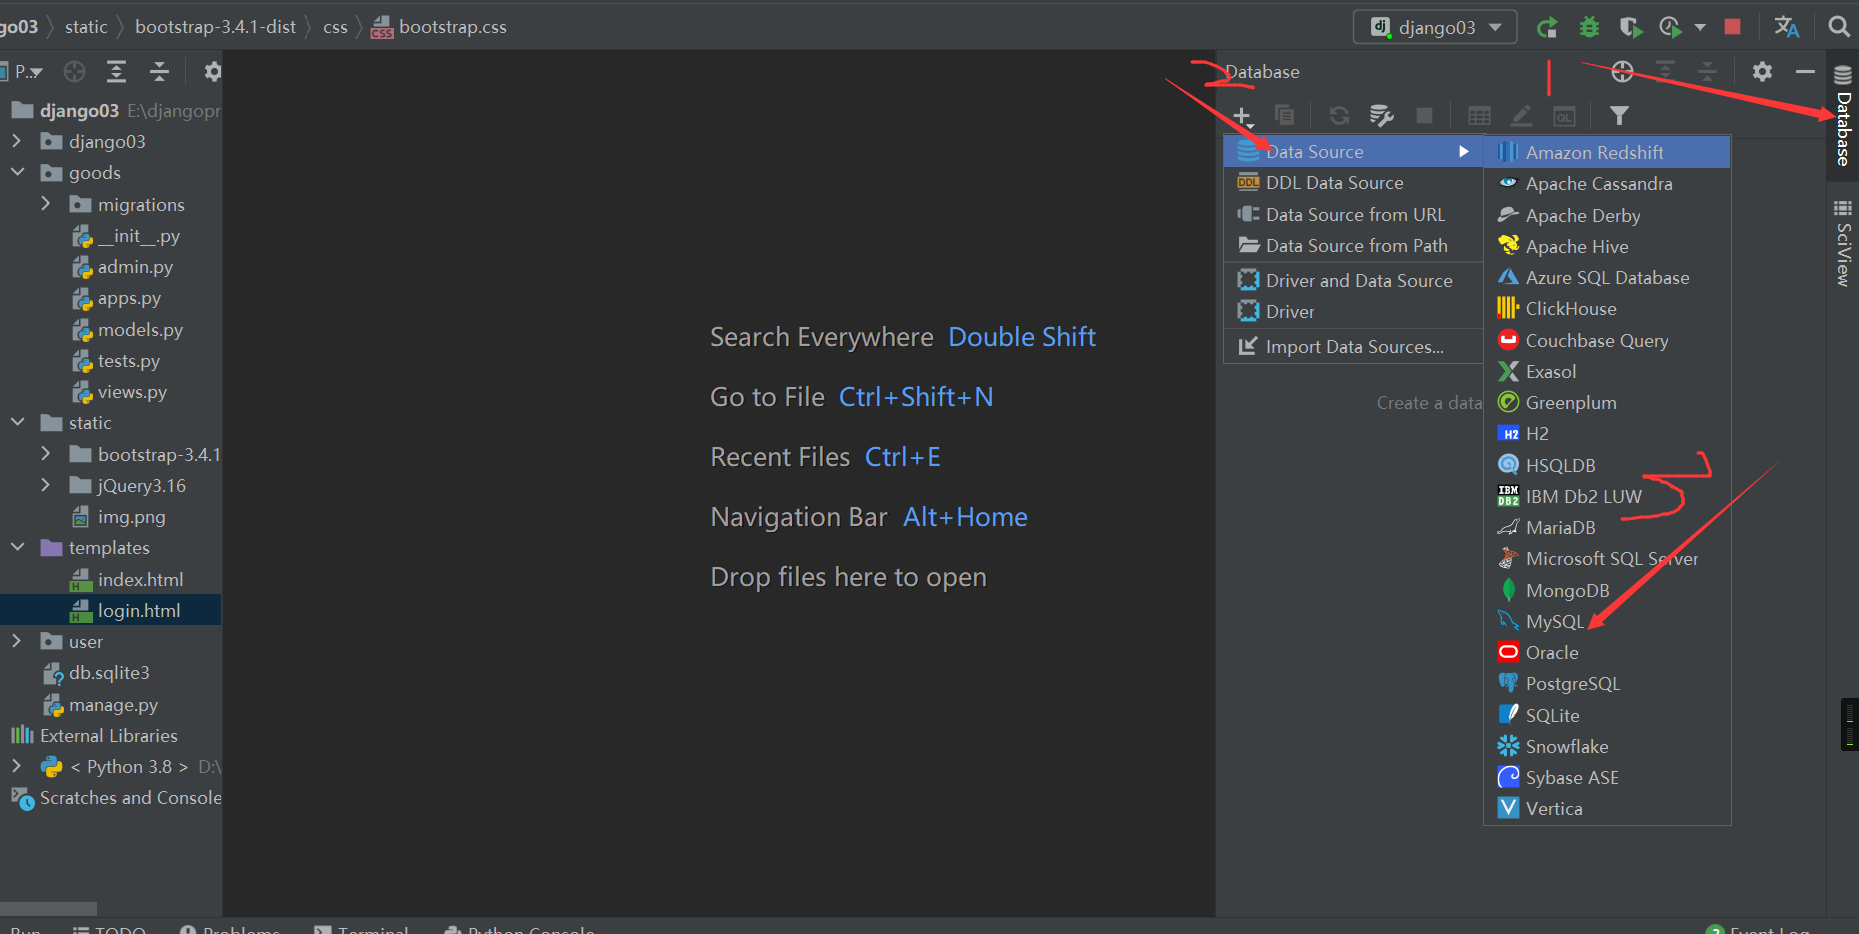
Task: Click Run with Coverage icon
Action: coord(1631,27)
